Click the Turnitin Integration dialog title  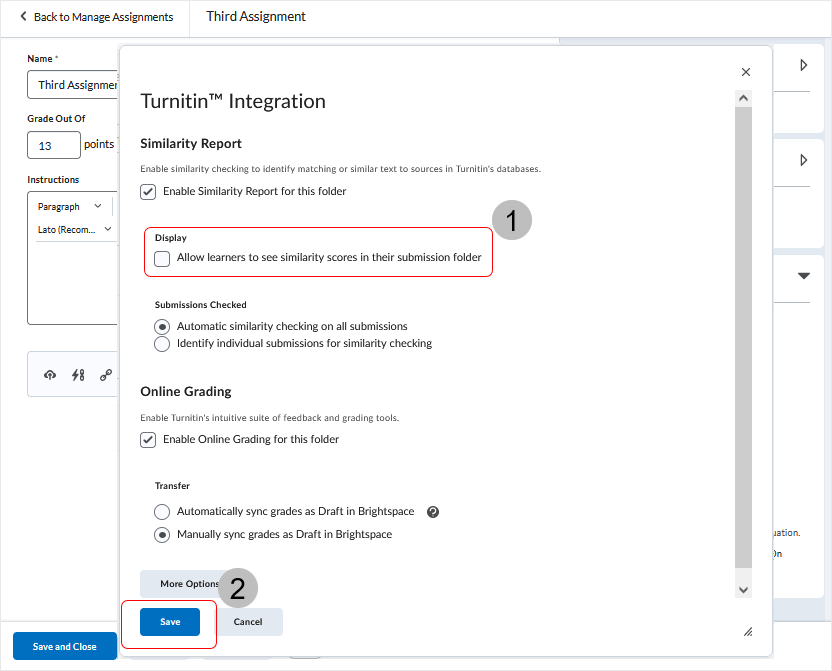point(233,101)
